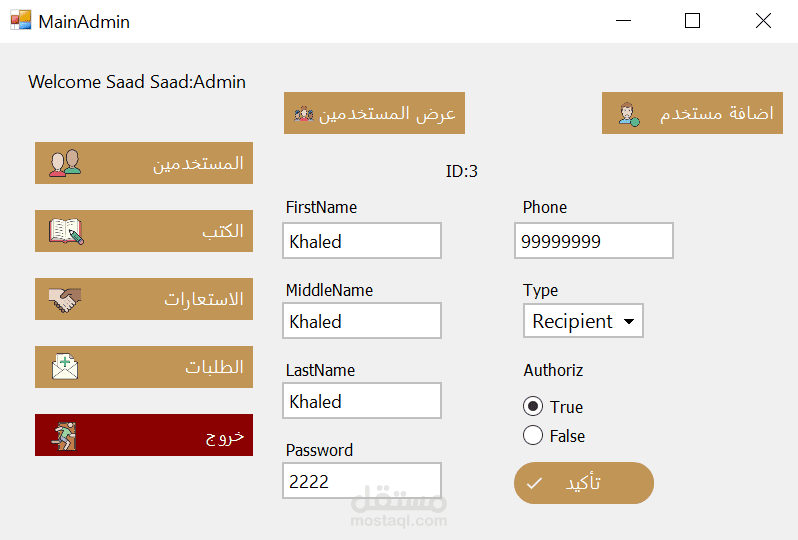
Task: Click the Phone number input field
Action: tap(594, 241)
